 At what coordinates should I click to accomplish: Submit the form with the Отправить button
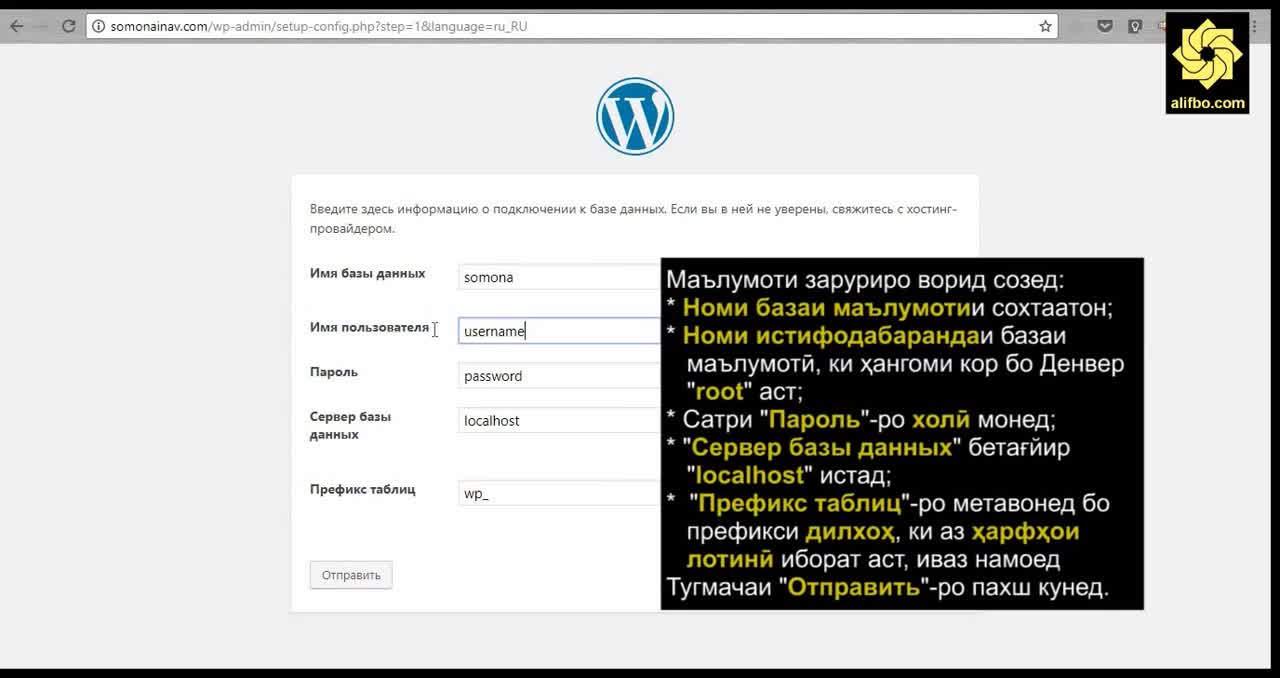(351, 575)
